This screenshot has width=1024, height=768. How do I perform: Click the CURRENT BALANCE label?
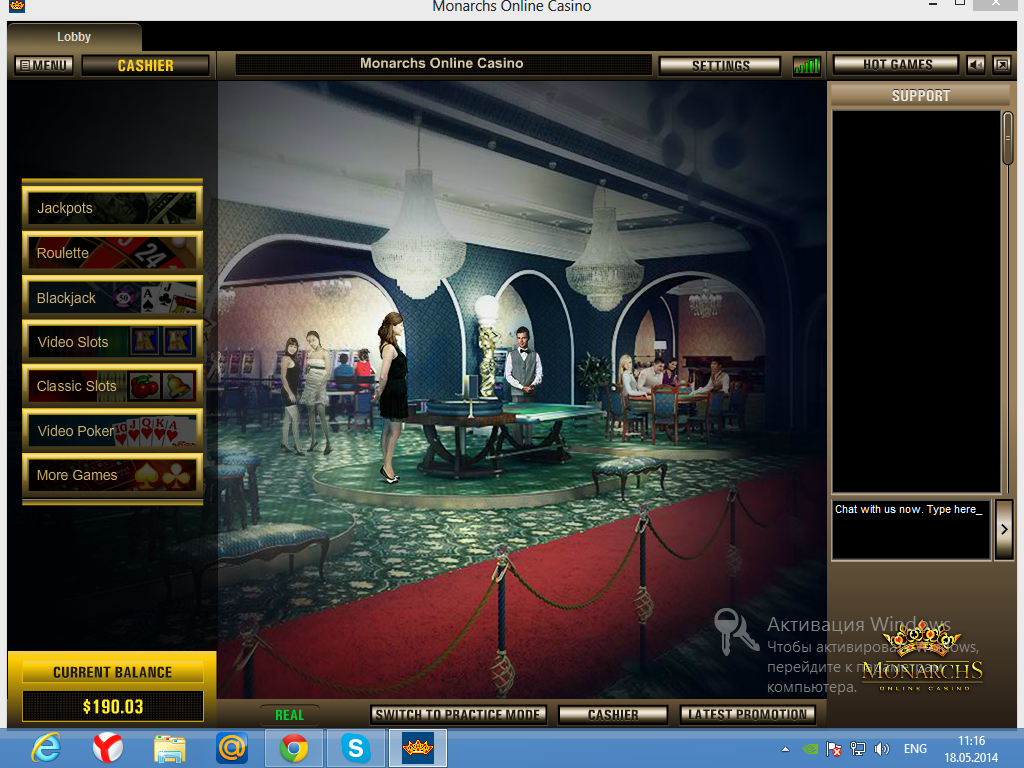tap(112, 672)
